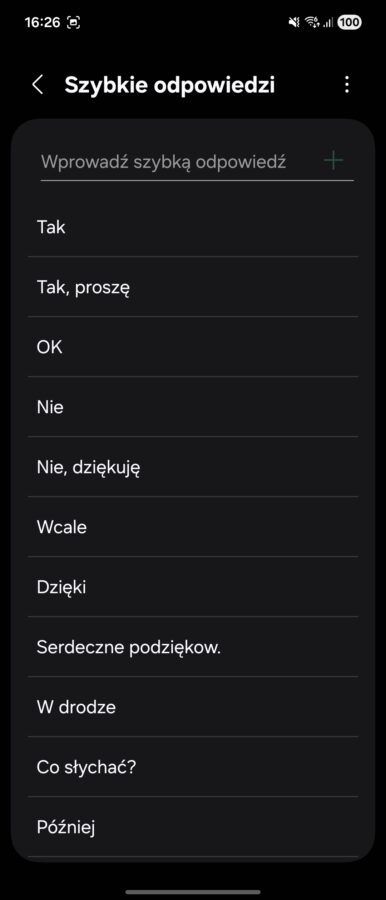This screenshot has width=386, height=900.
Task: Tap the Wcale reply entry
Action: point(193,527)
